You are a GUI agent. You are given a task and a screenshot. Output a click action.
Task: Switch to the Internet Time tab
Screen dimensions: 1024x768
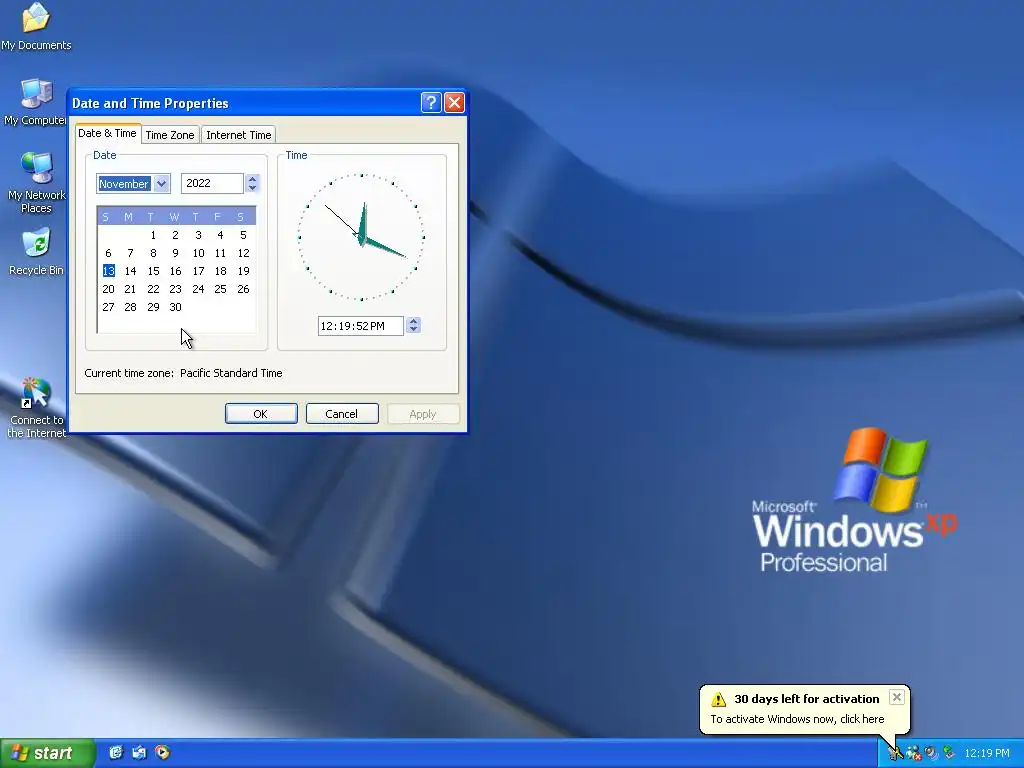[238, 135]
